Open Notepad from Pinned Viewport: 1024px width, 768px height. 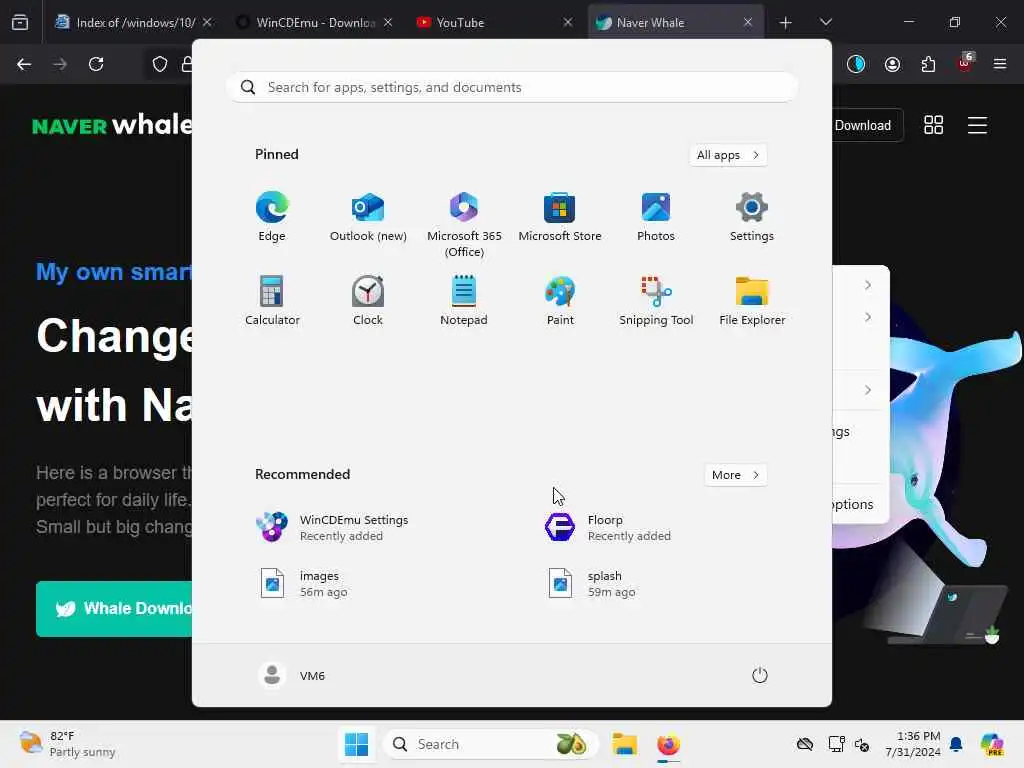click(x=464, y=301)
